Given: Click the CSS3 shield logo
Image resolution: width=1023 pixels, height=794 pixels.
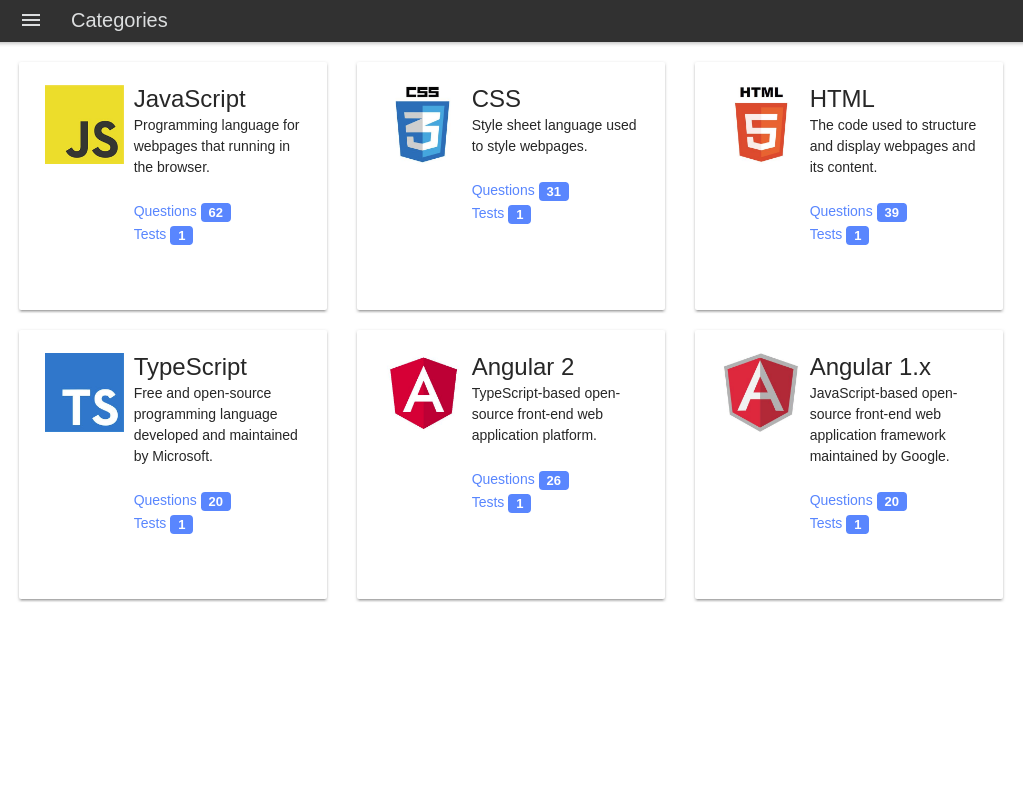Looking at the screenshot, I should point(422,124).
